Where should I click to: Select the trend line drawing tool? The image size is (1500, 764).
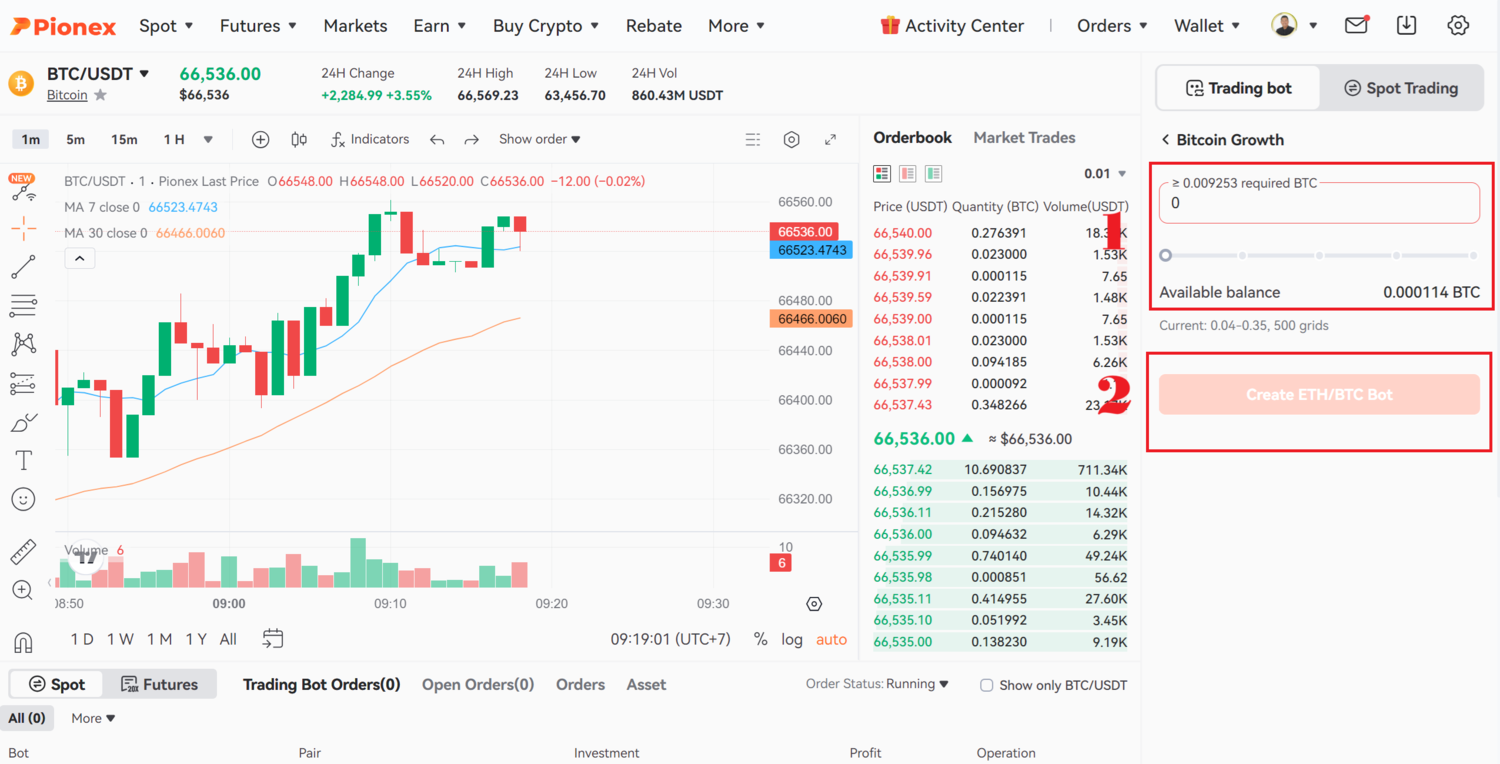[23, 267]
